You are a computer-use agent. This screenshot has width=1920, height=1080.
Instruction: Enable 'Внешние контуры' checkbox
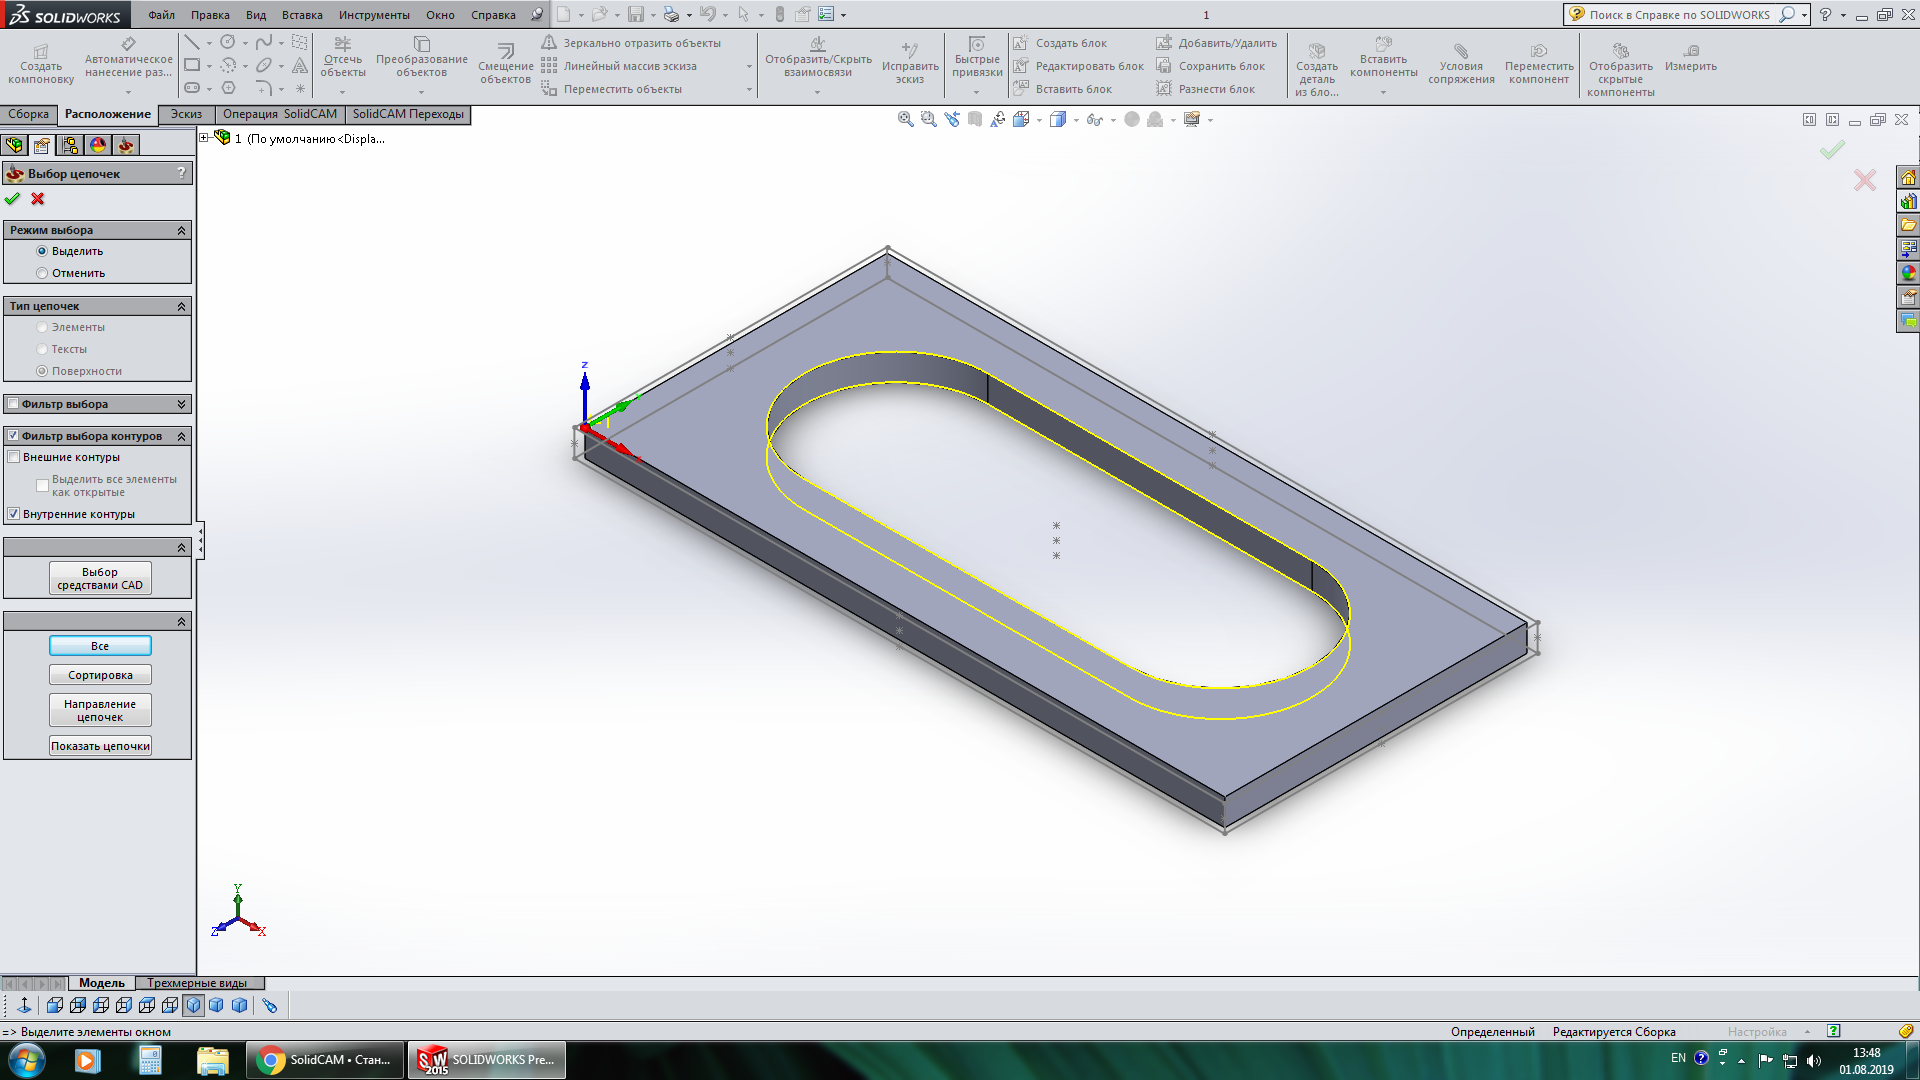coord(14,457)
